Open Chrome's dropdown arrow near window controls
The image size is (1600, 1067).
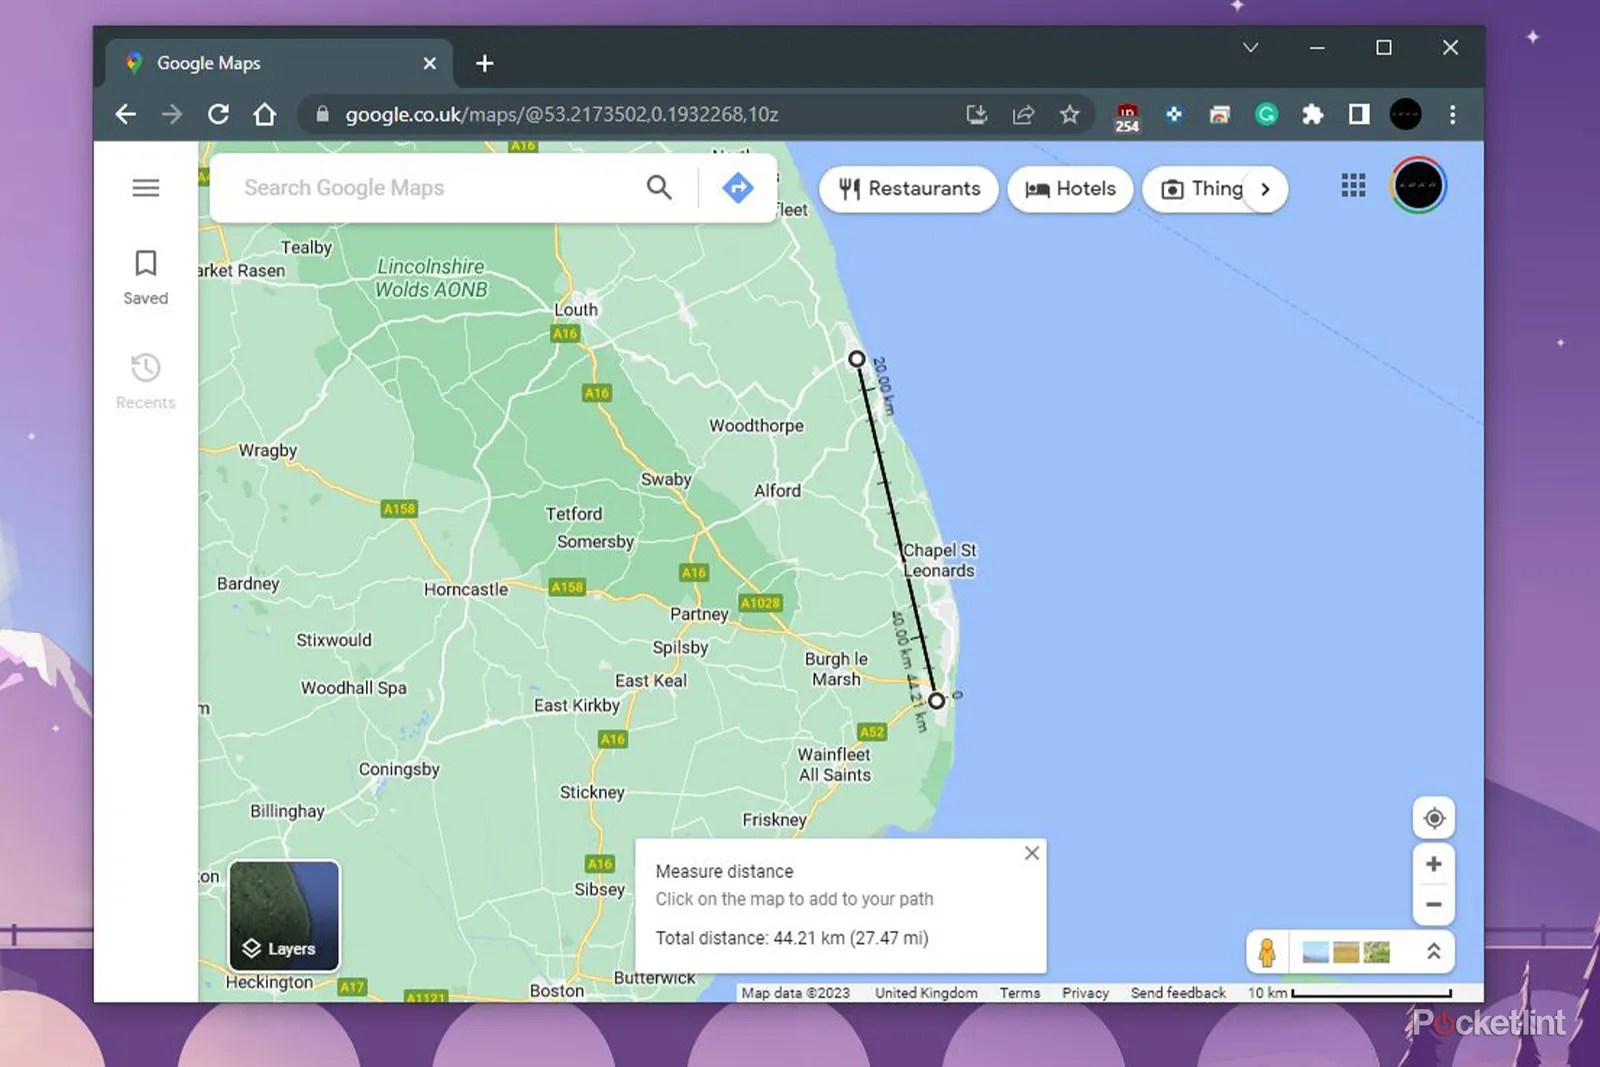pyautogui.click(x=1250, y=47)
